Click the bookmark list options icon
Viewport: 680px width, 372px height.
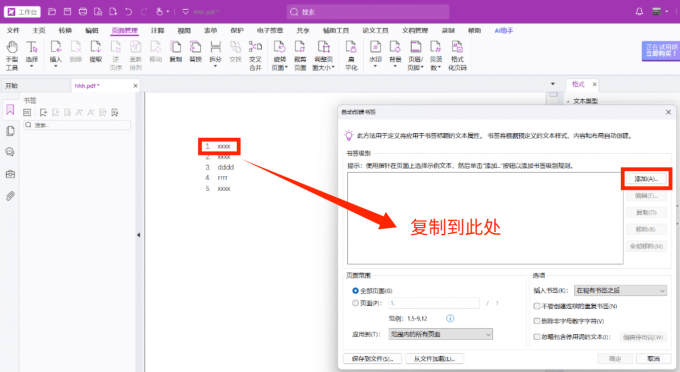pos(27,113)
